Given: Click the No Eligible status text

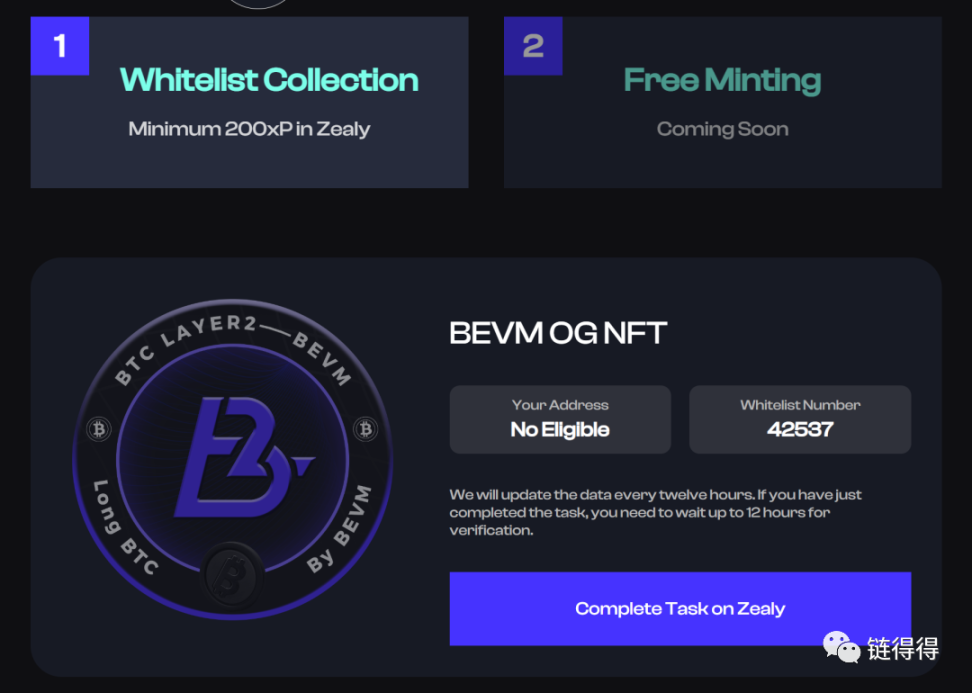Looking at the screenshot, I should 560,430.
